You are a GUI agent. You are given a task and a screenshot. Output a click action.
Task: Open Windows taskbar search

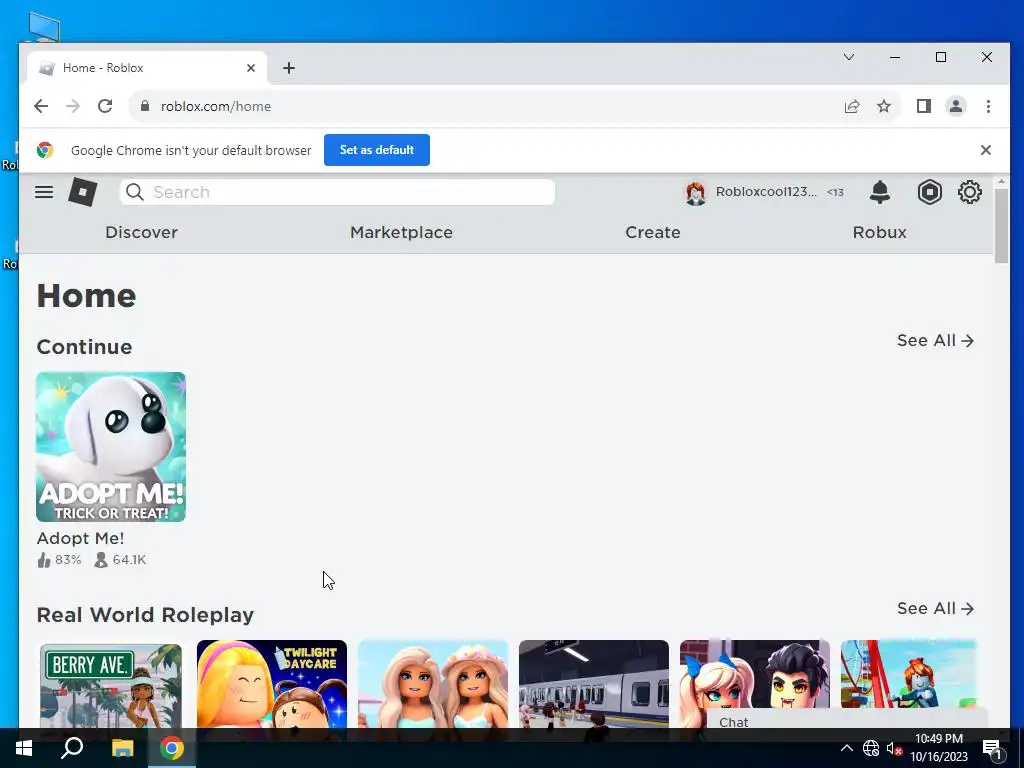click(72, 748)
